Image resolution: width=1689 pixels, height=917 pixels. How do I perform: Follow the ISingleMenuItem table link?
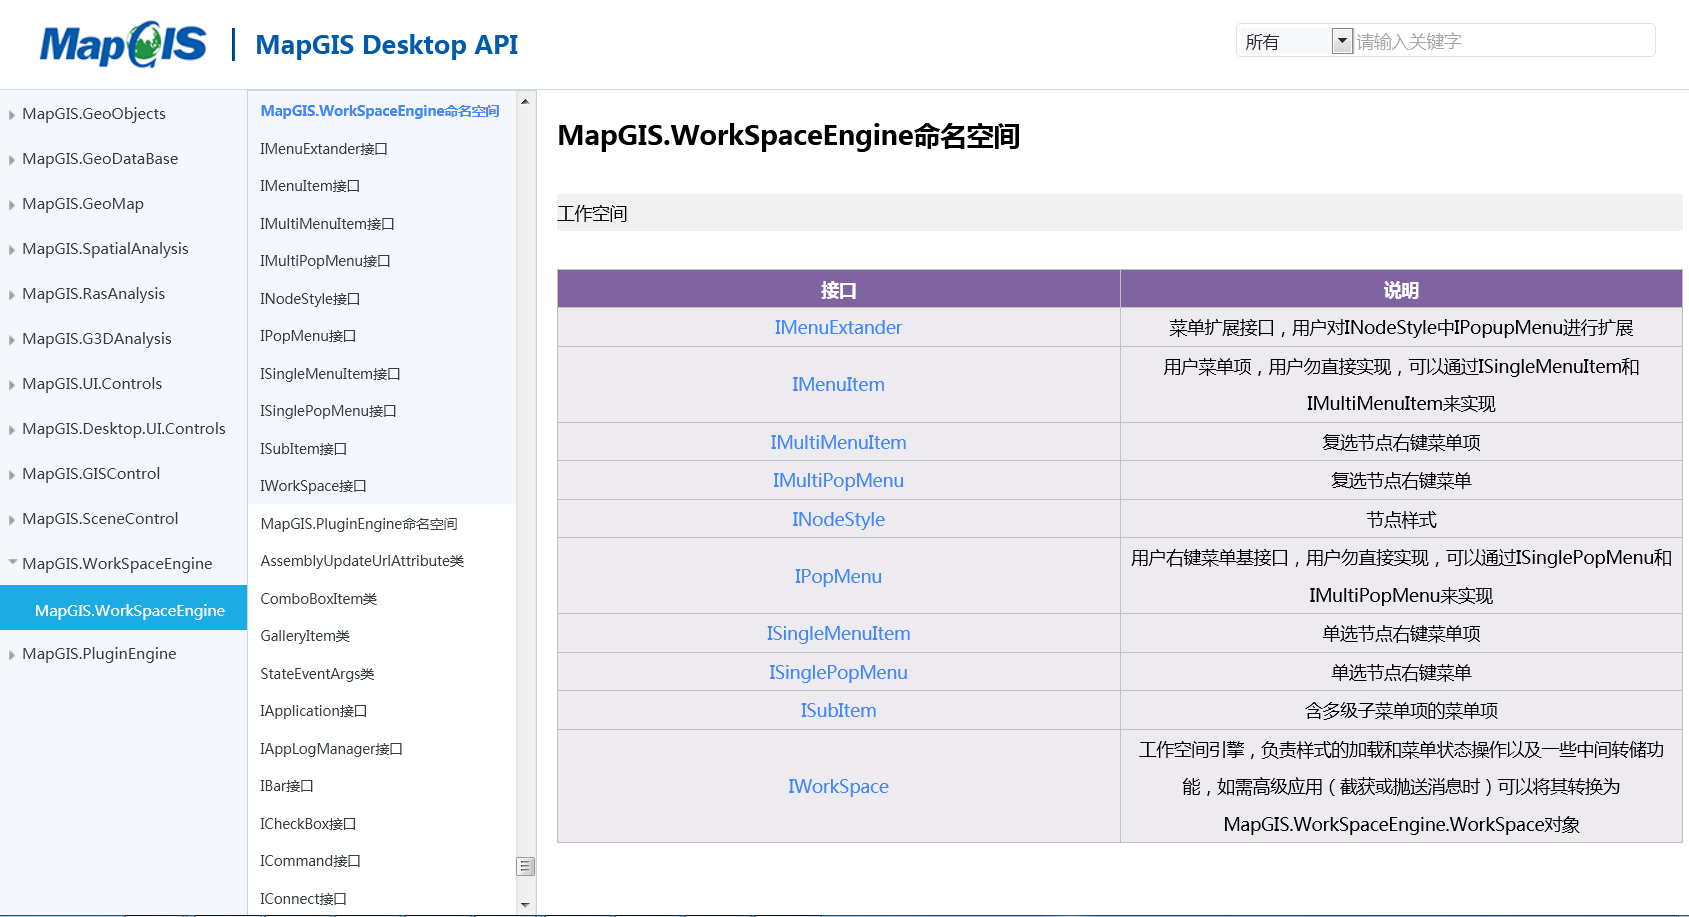pos(838,633)
